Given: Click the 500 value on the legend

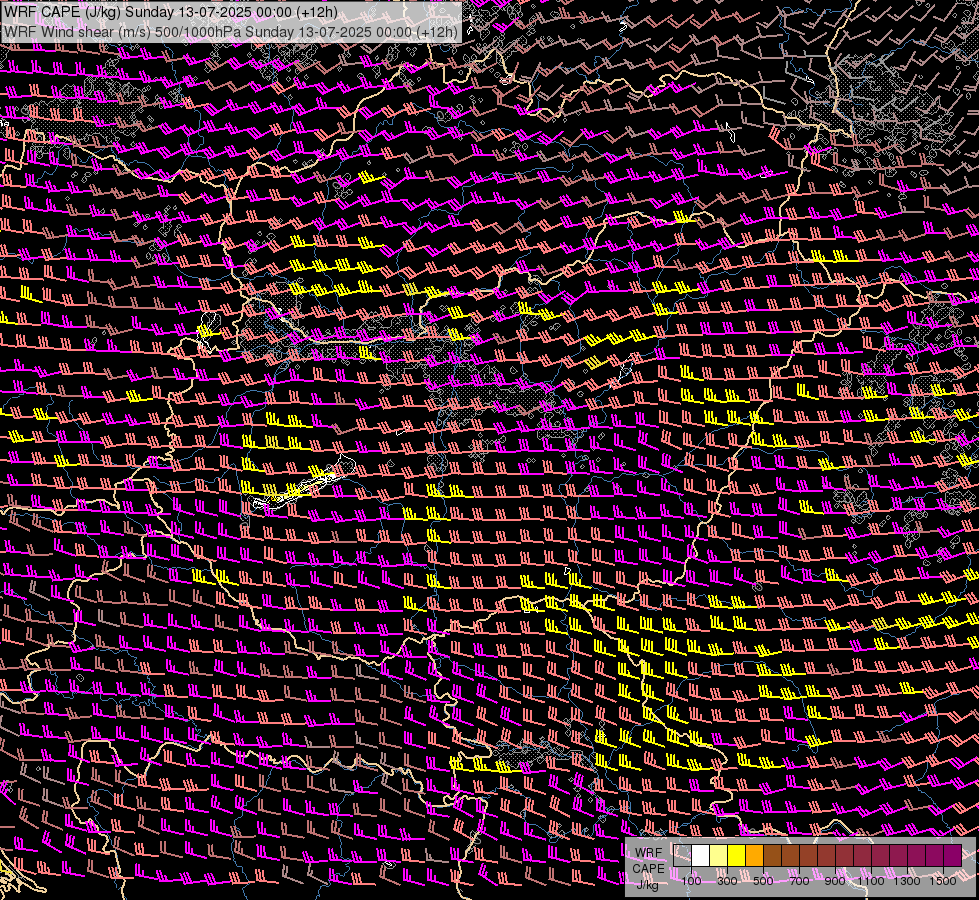Looking at the screenshot, I should pyautogui.click(x=763, y=881).
